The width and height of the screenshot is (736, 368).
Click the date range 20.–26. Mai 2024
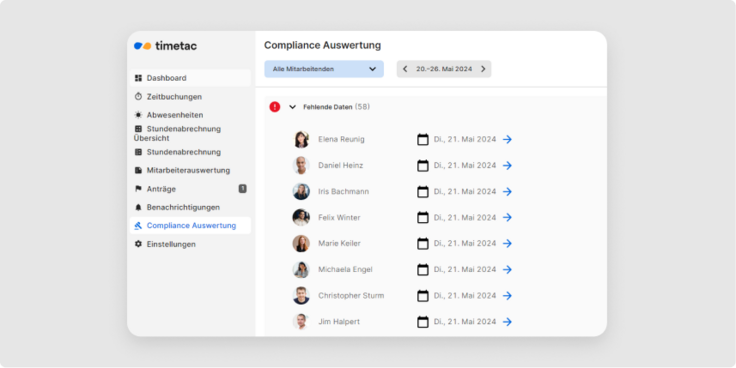pos(444,69)
